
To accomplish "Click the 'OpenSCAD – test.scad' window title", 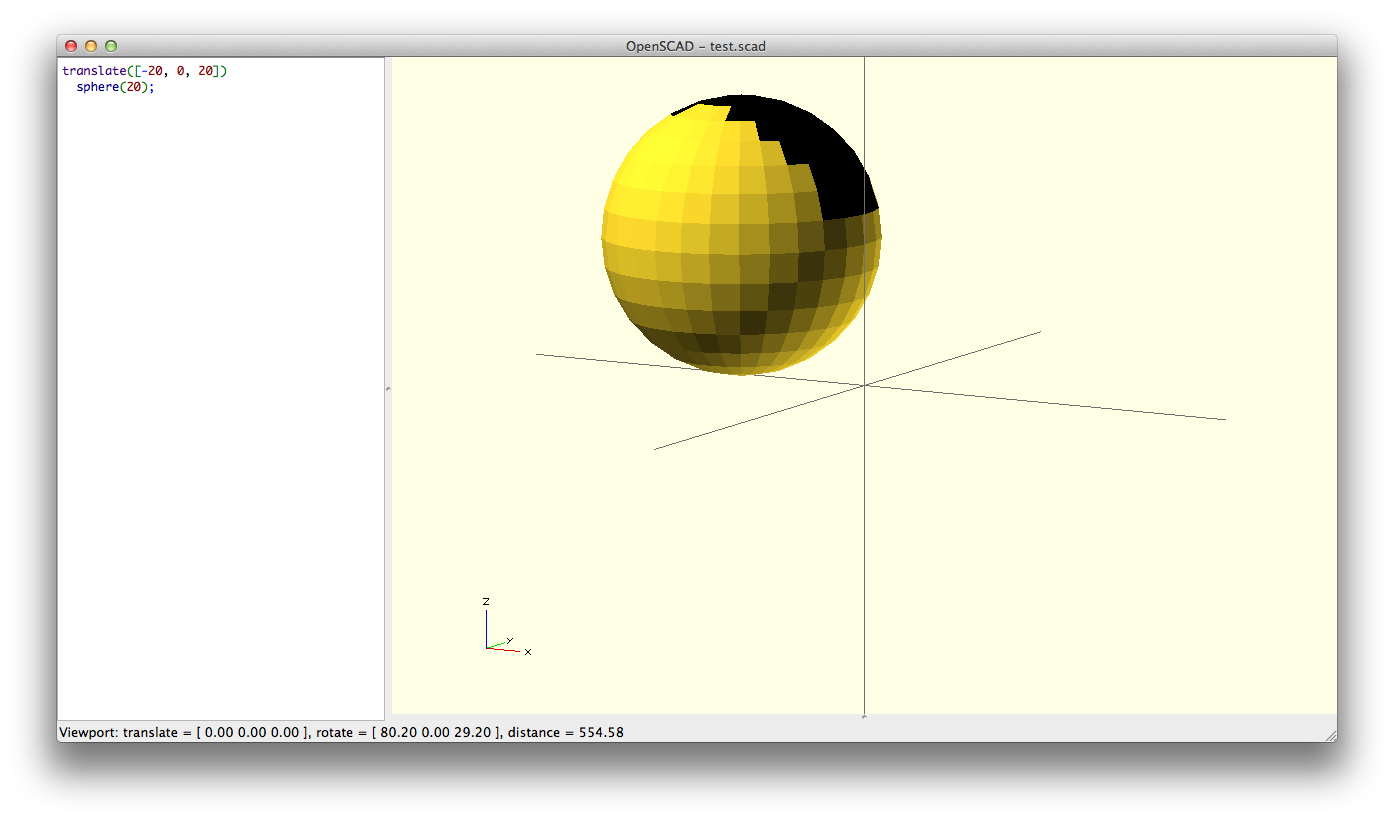I will 696,46.
